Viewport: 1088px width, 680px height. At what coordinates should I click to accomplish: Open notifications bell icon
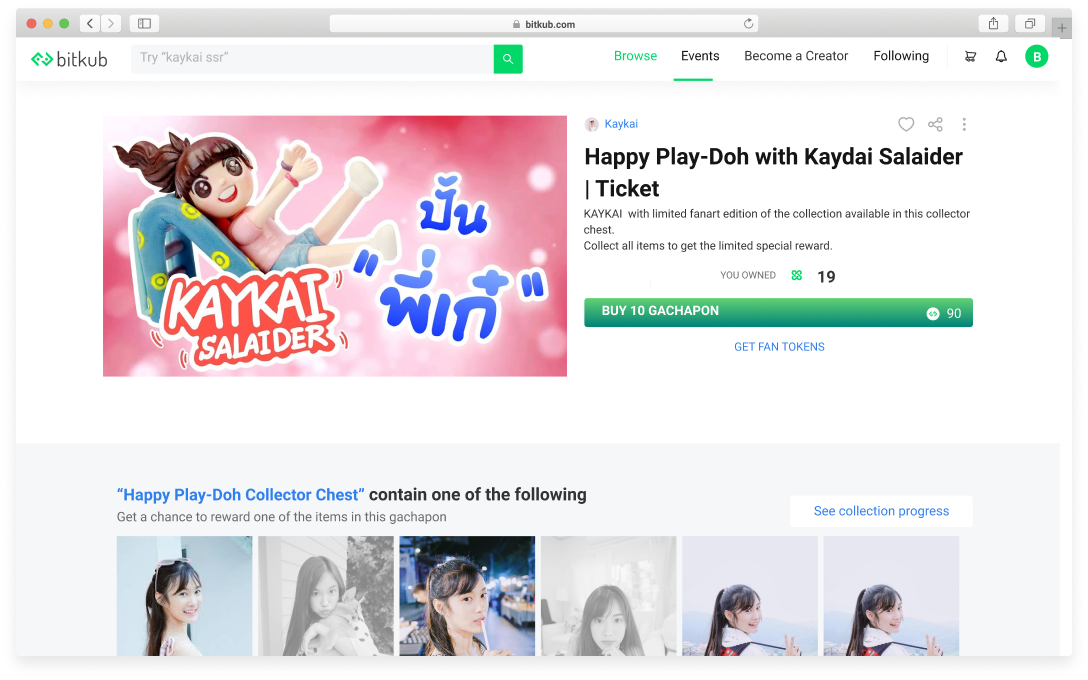1001,57
